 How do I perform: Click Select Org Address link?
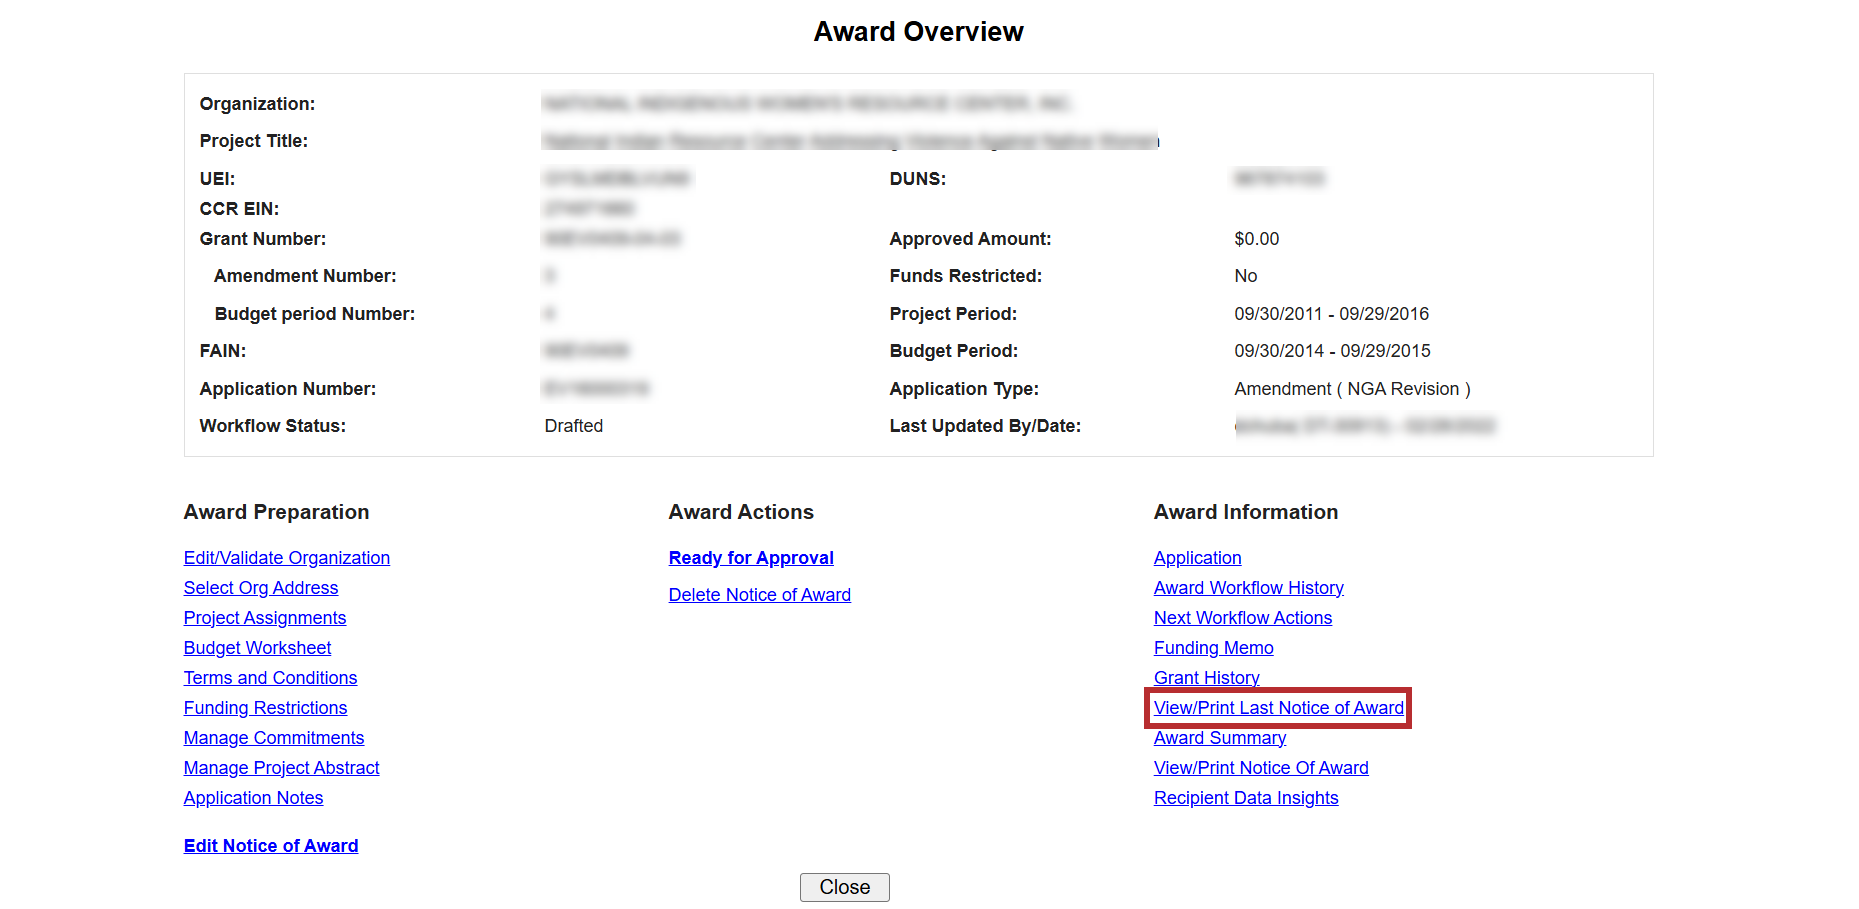(260, 588)
